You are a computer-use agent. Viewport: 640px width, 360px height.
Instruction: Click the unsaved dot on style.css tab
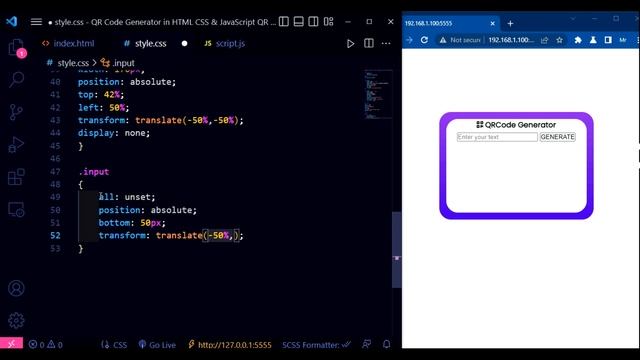[x=184, y=43]
